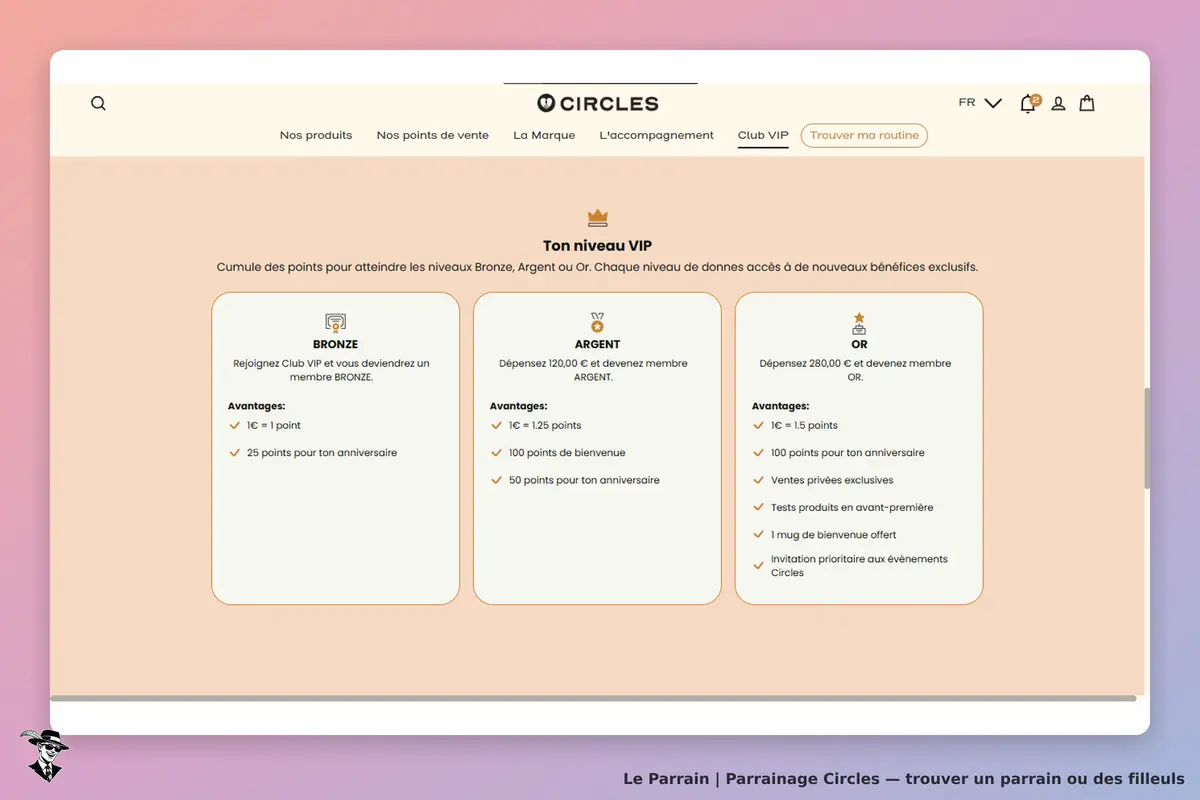Click '50 points pour ton anniversaire'
Image resolution: width=1200 pixels, height=800 pixels.
584,480
